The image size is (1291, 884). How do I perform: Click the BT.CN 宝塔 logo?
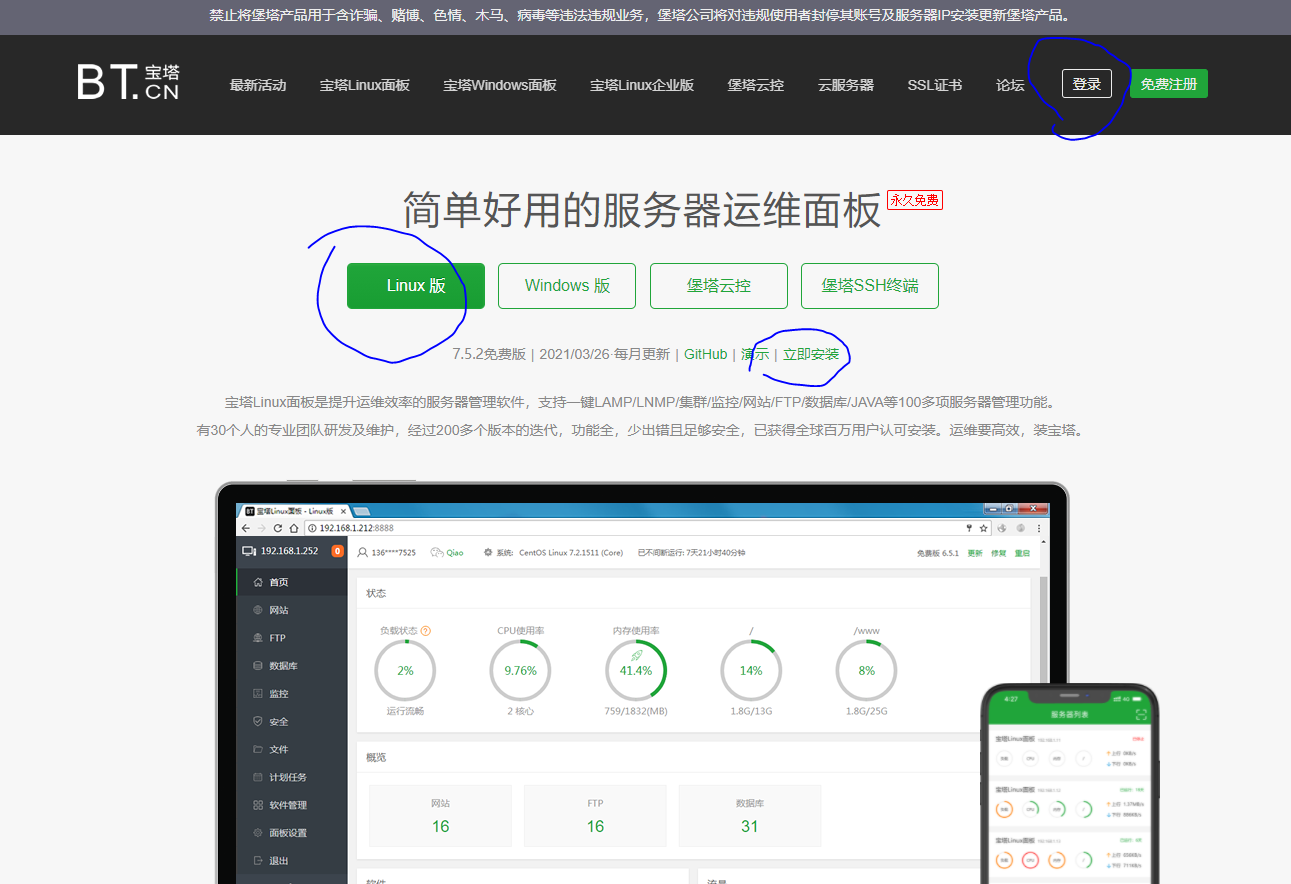[128, 82]
